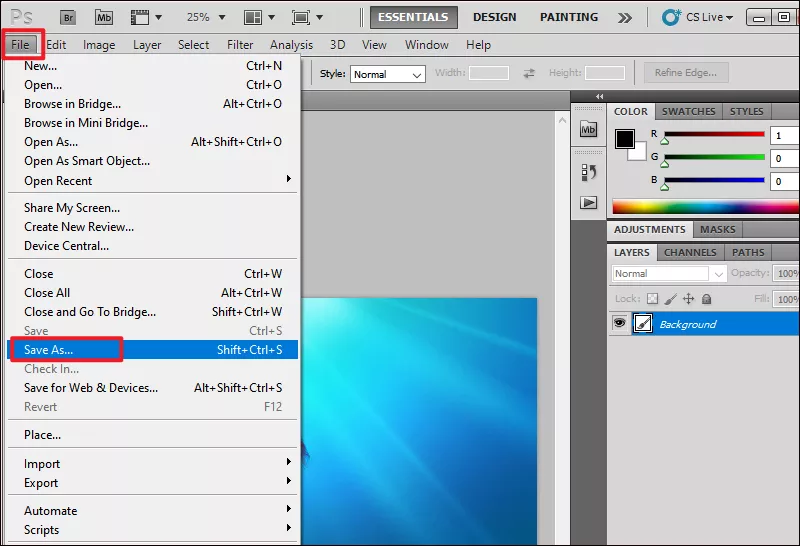Switch to the Swatches tab

(688, 111)
